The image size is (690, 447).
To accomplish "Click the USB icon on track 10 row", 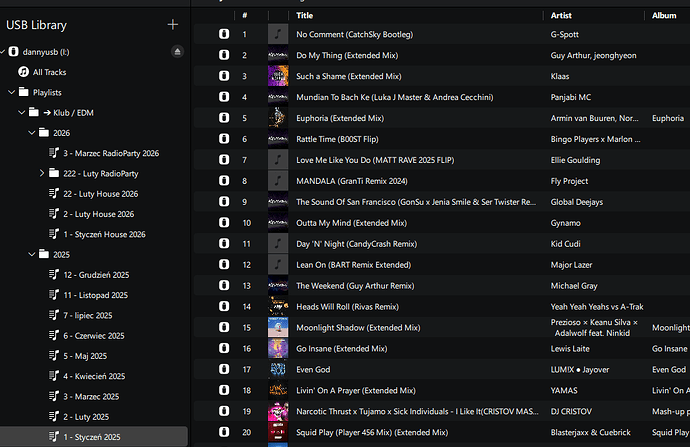I will pyautogui.click(x=224, y=222).
